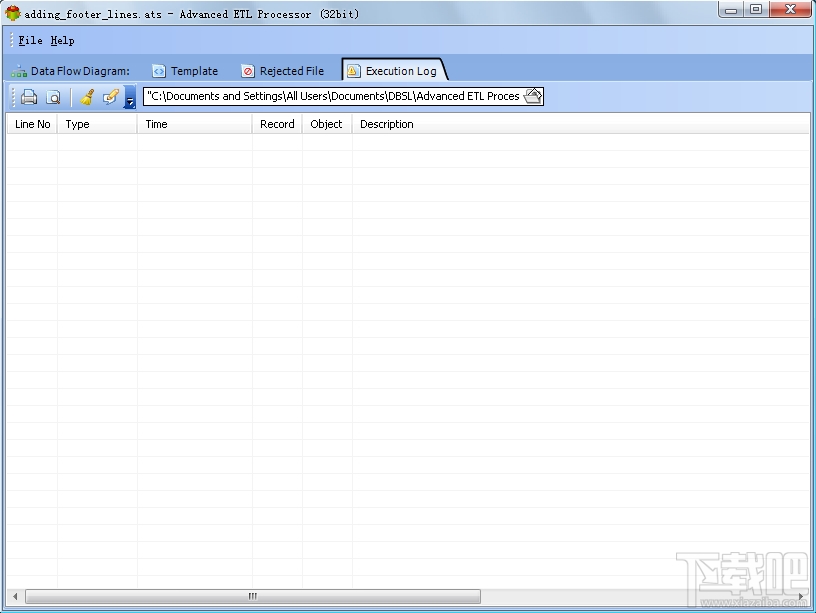The image size is (816, 613).
Task: Click the Template blue brackets icon
Action: coord(158,70)
